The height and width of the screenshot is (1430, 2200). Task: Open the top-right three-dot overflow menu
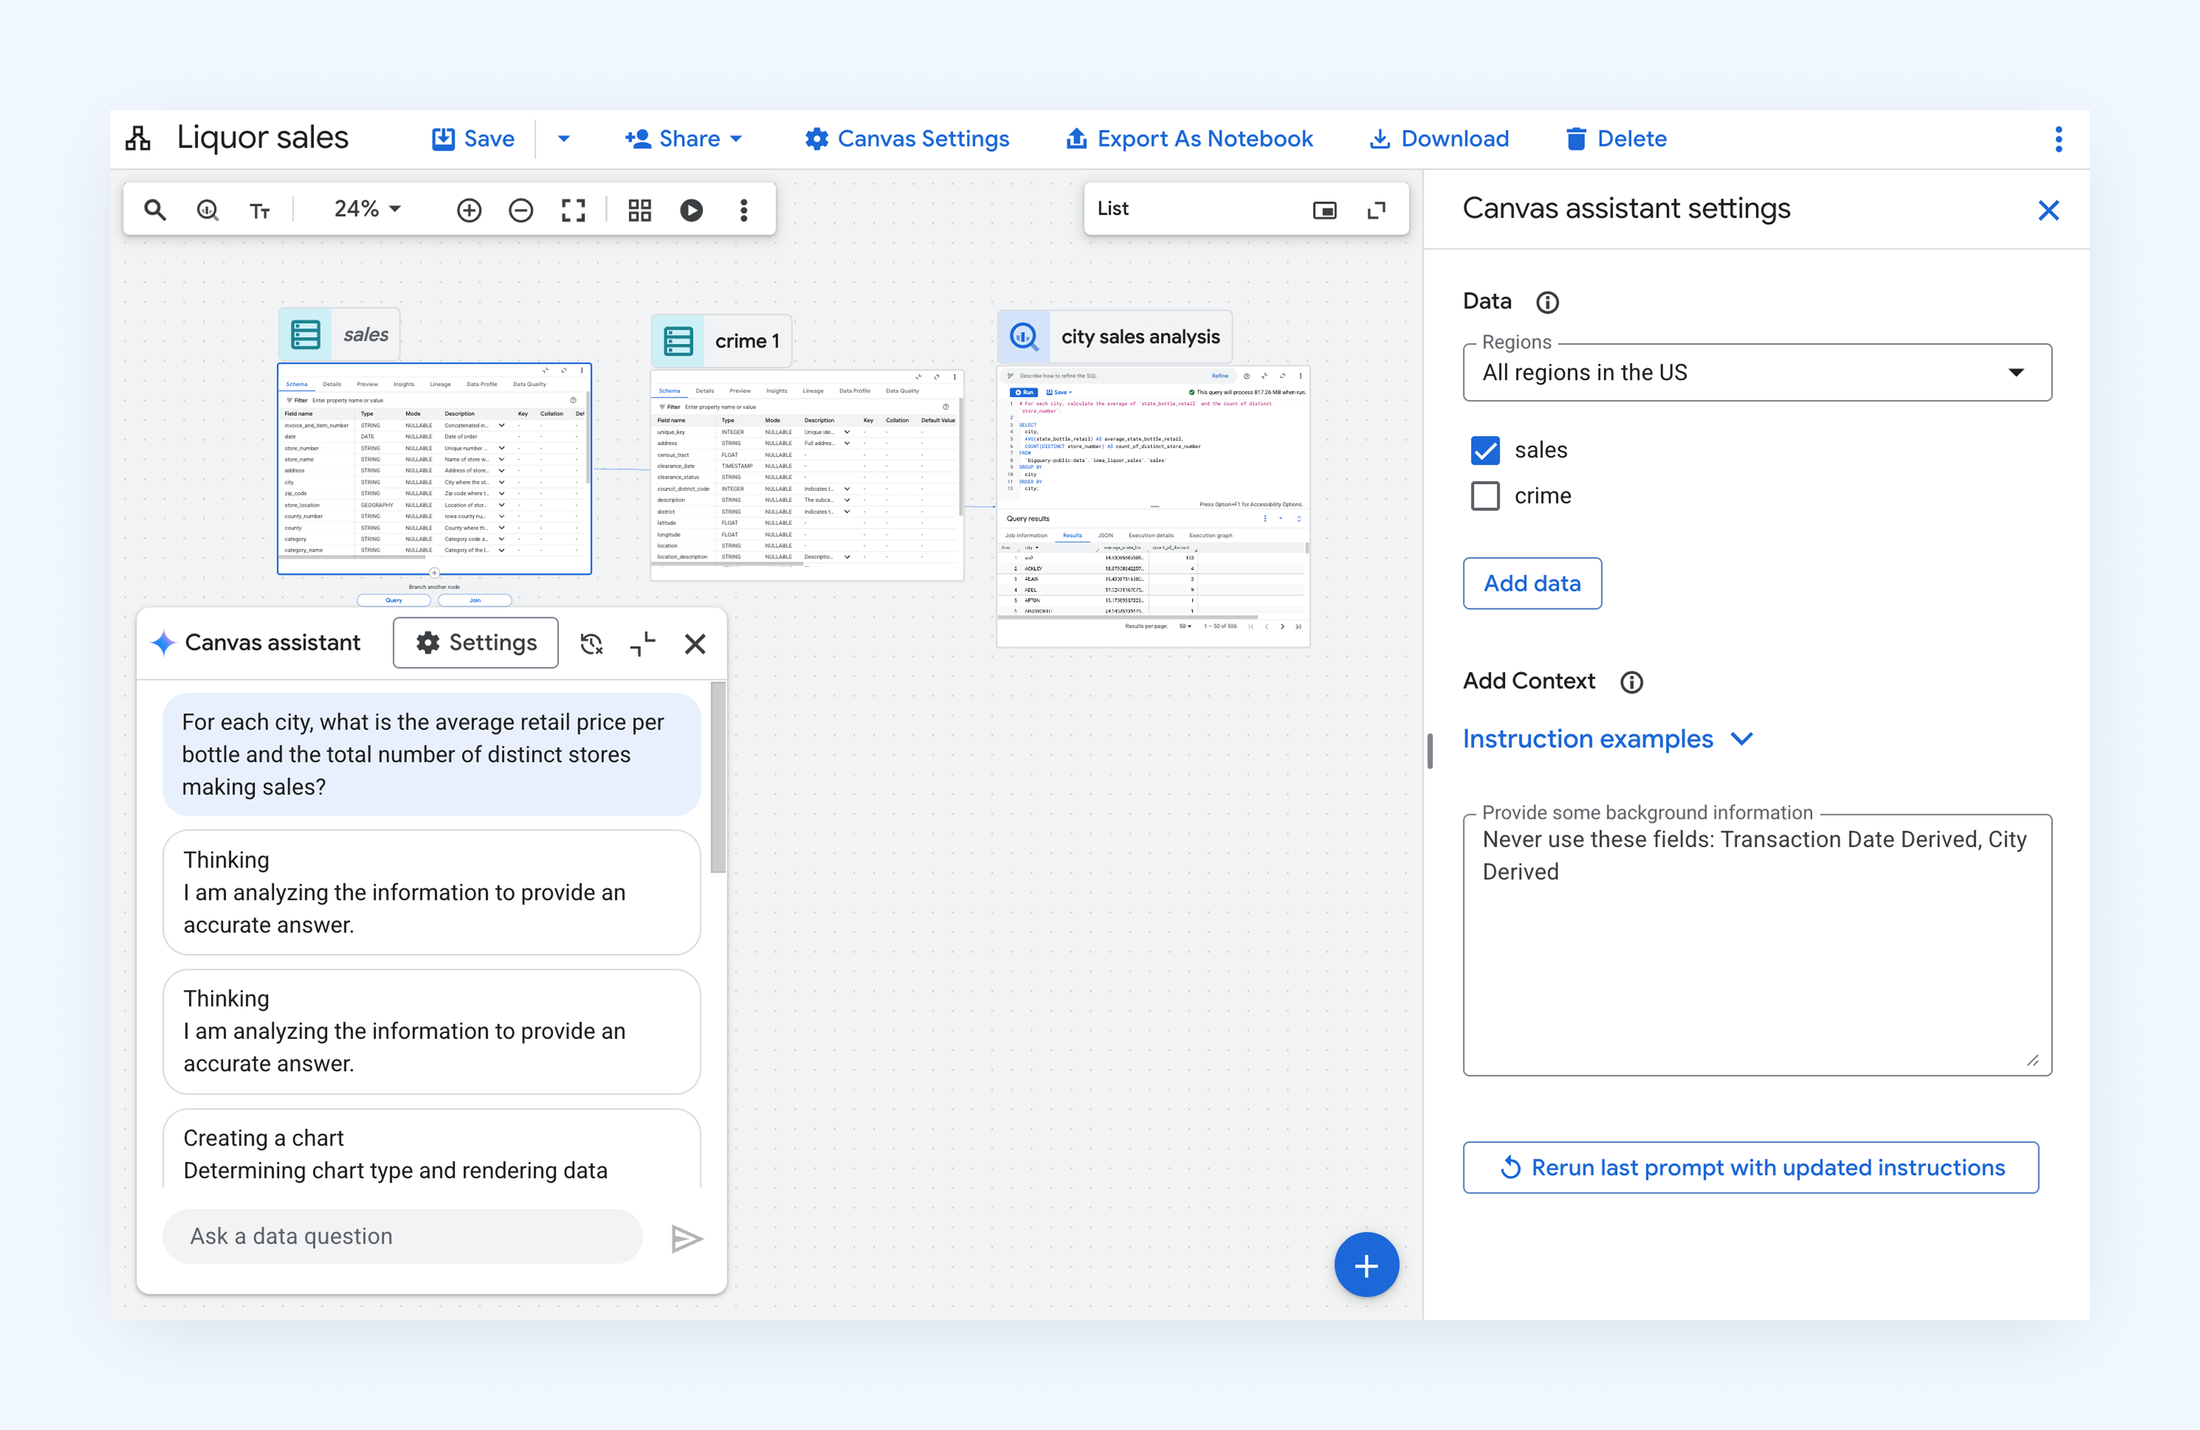click(2058, 138)
